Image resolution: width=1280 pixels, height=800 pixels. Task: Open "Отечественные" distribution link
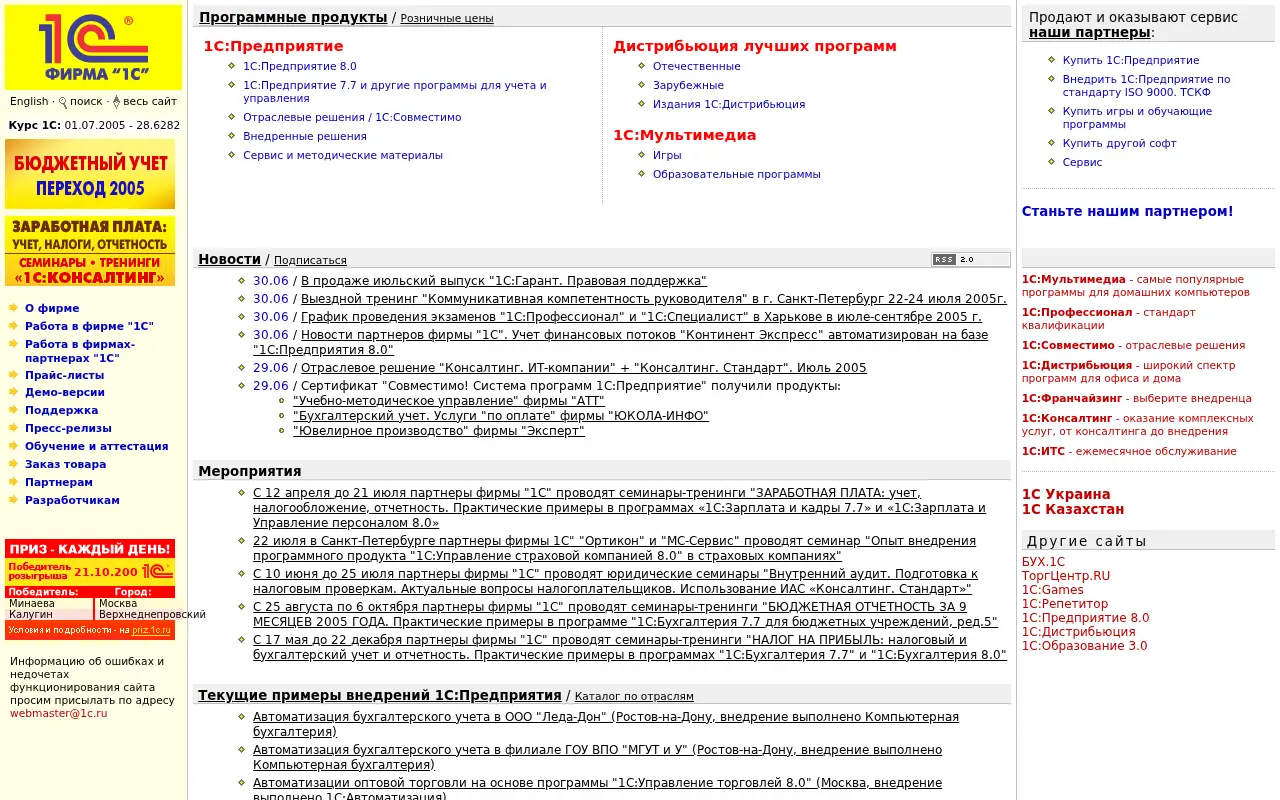(697, 66)
